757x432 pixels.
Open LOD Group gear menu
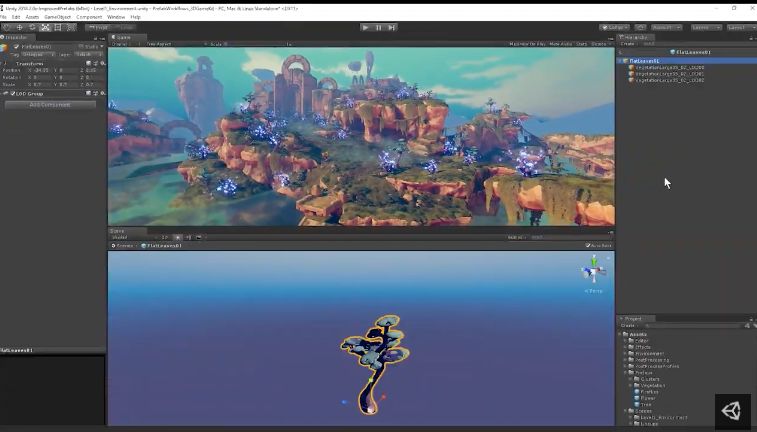102,93
